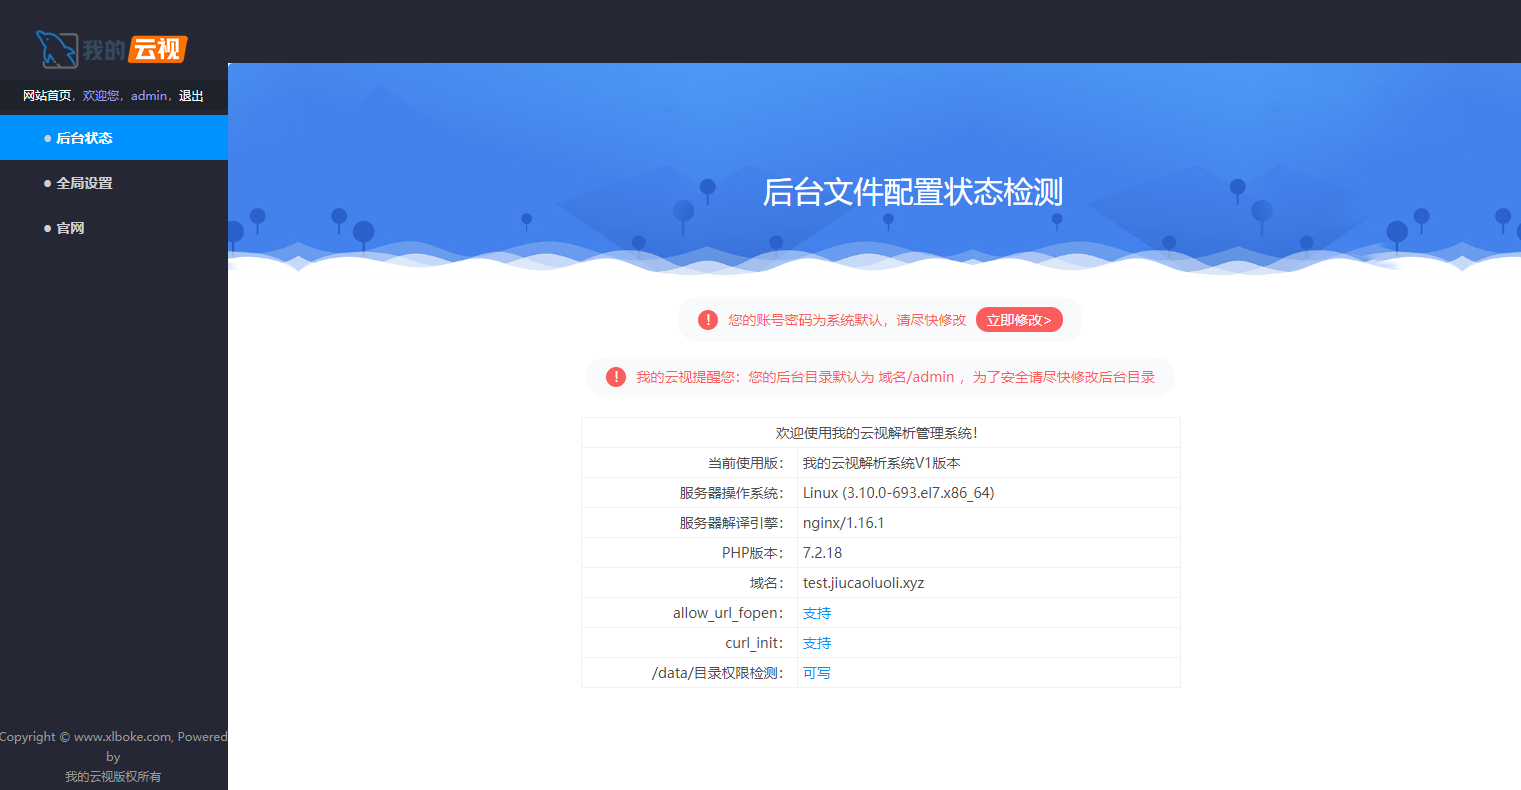Screen dimensions: 1521x790
Task: Click the 我的云视 dolphin logo
Action: [x=112, y=49]
